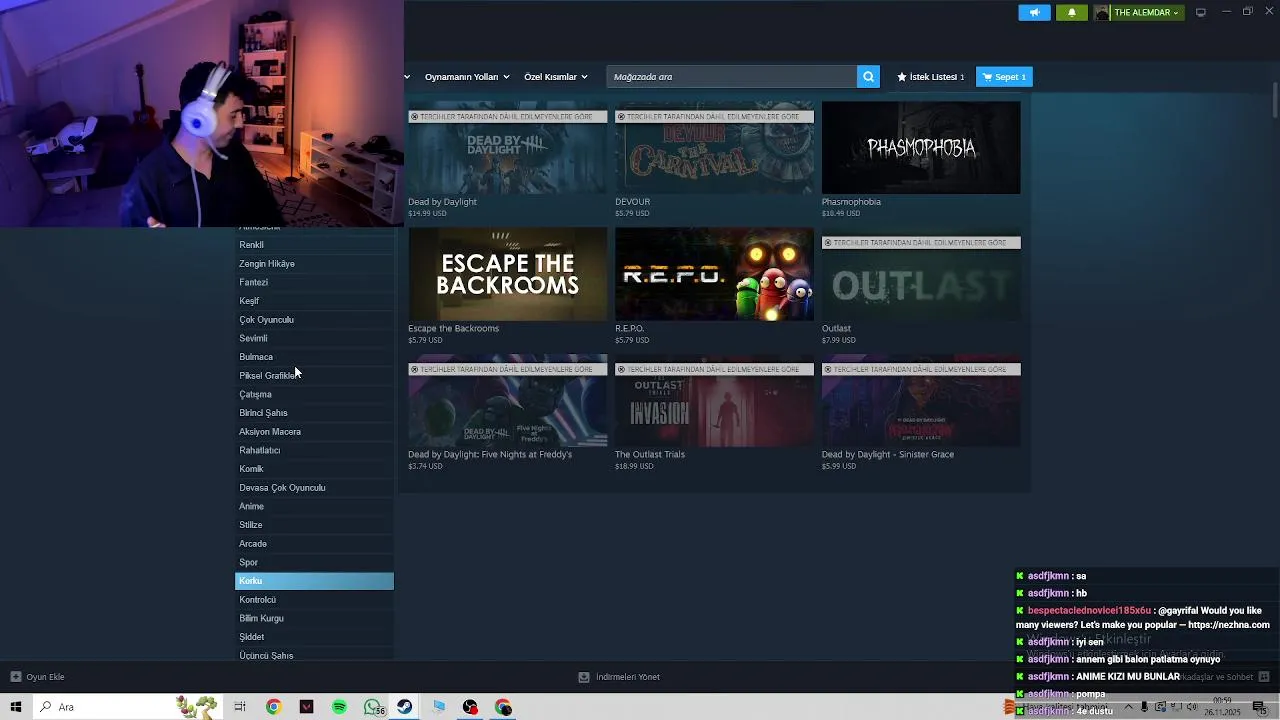Open the İstek Listesi wishlist

(930, 77)
